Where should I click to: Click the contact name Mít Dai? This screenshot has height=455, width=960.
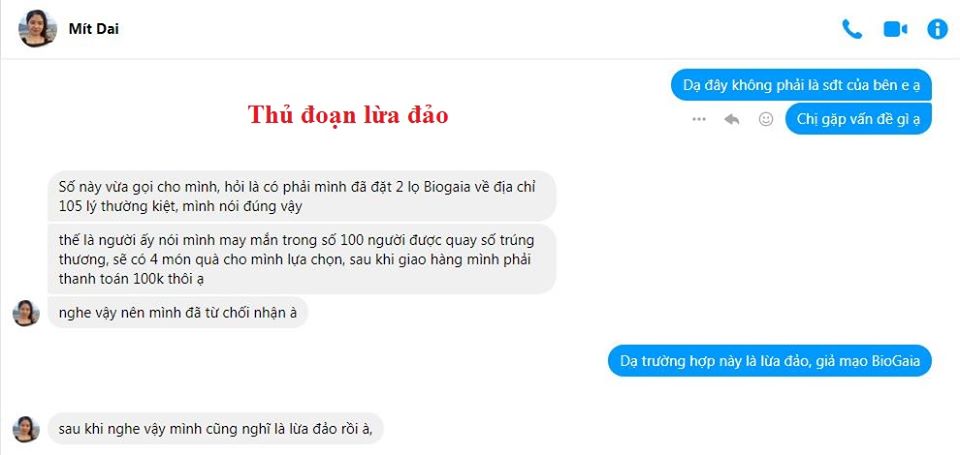94,28
